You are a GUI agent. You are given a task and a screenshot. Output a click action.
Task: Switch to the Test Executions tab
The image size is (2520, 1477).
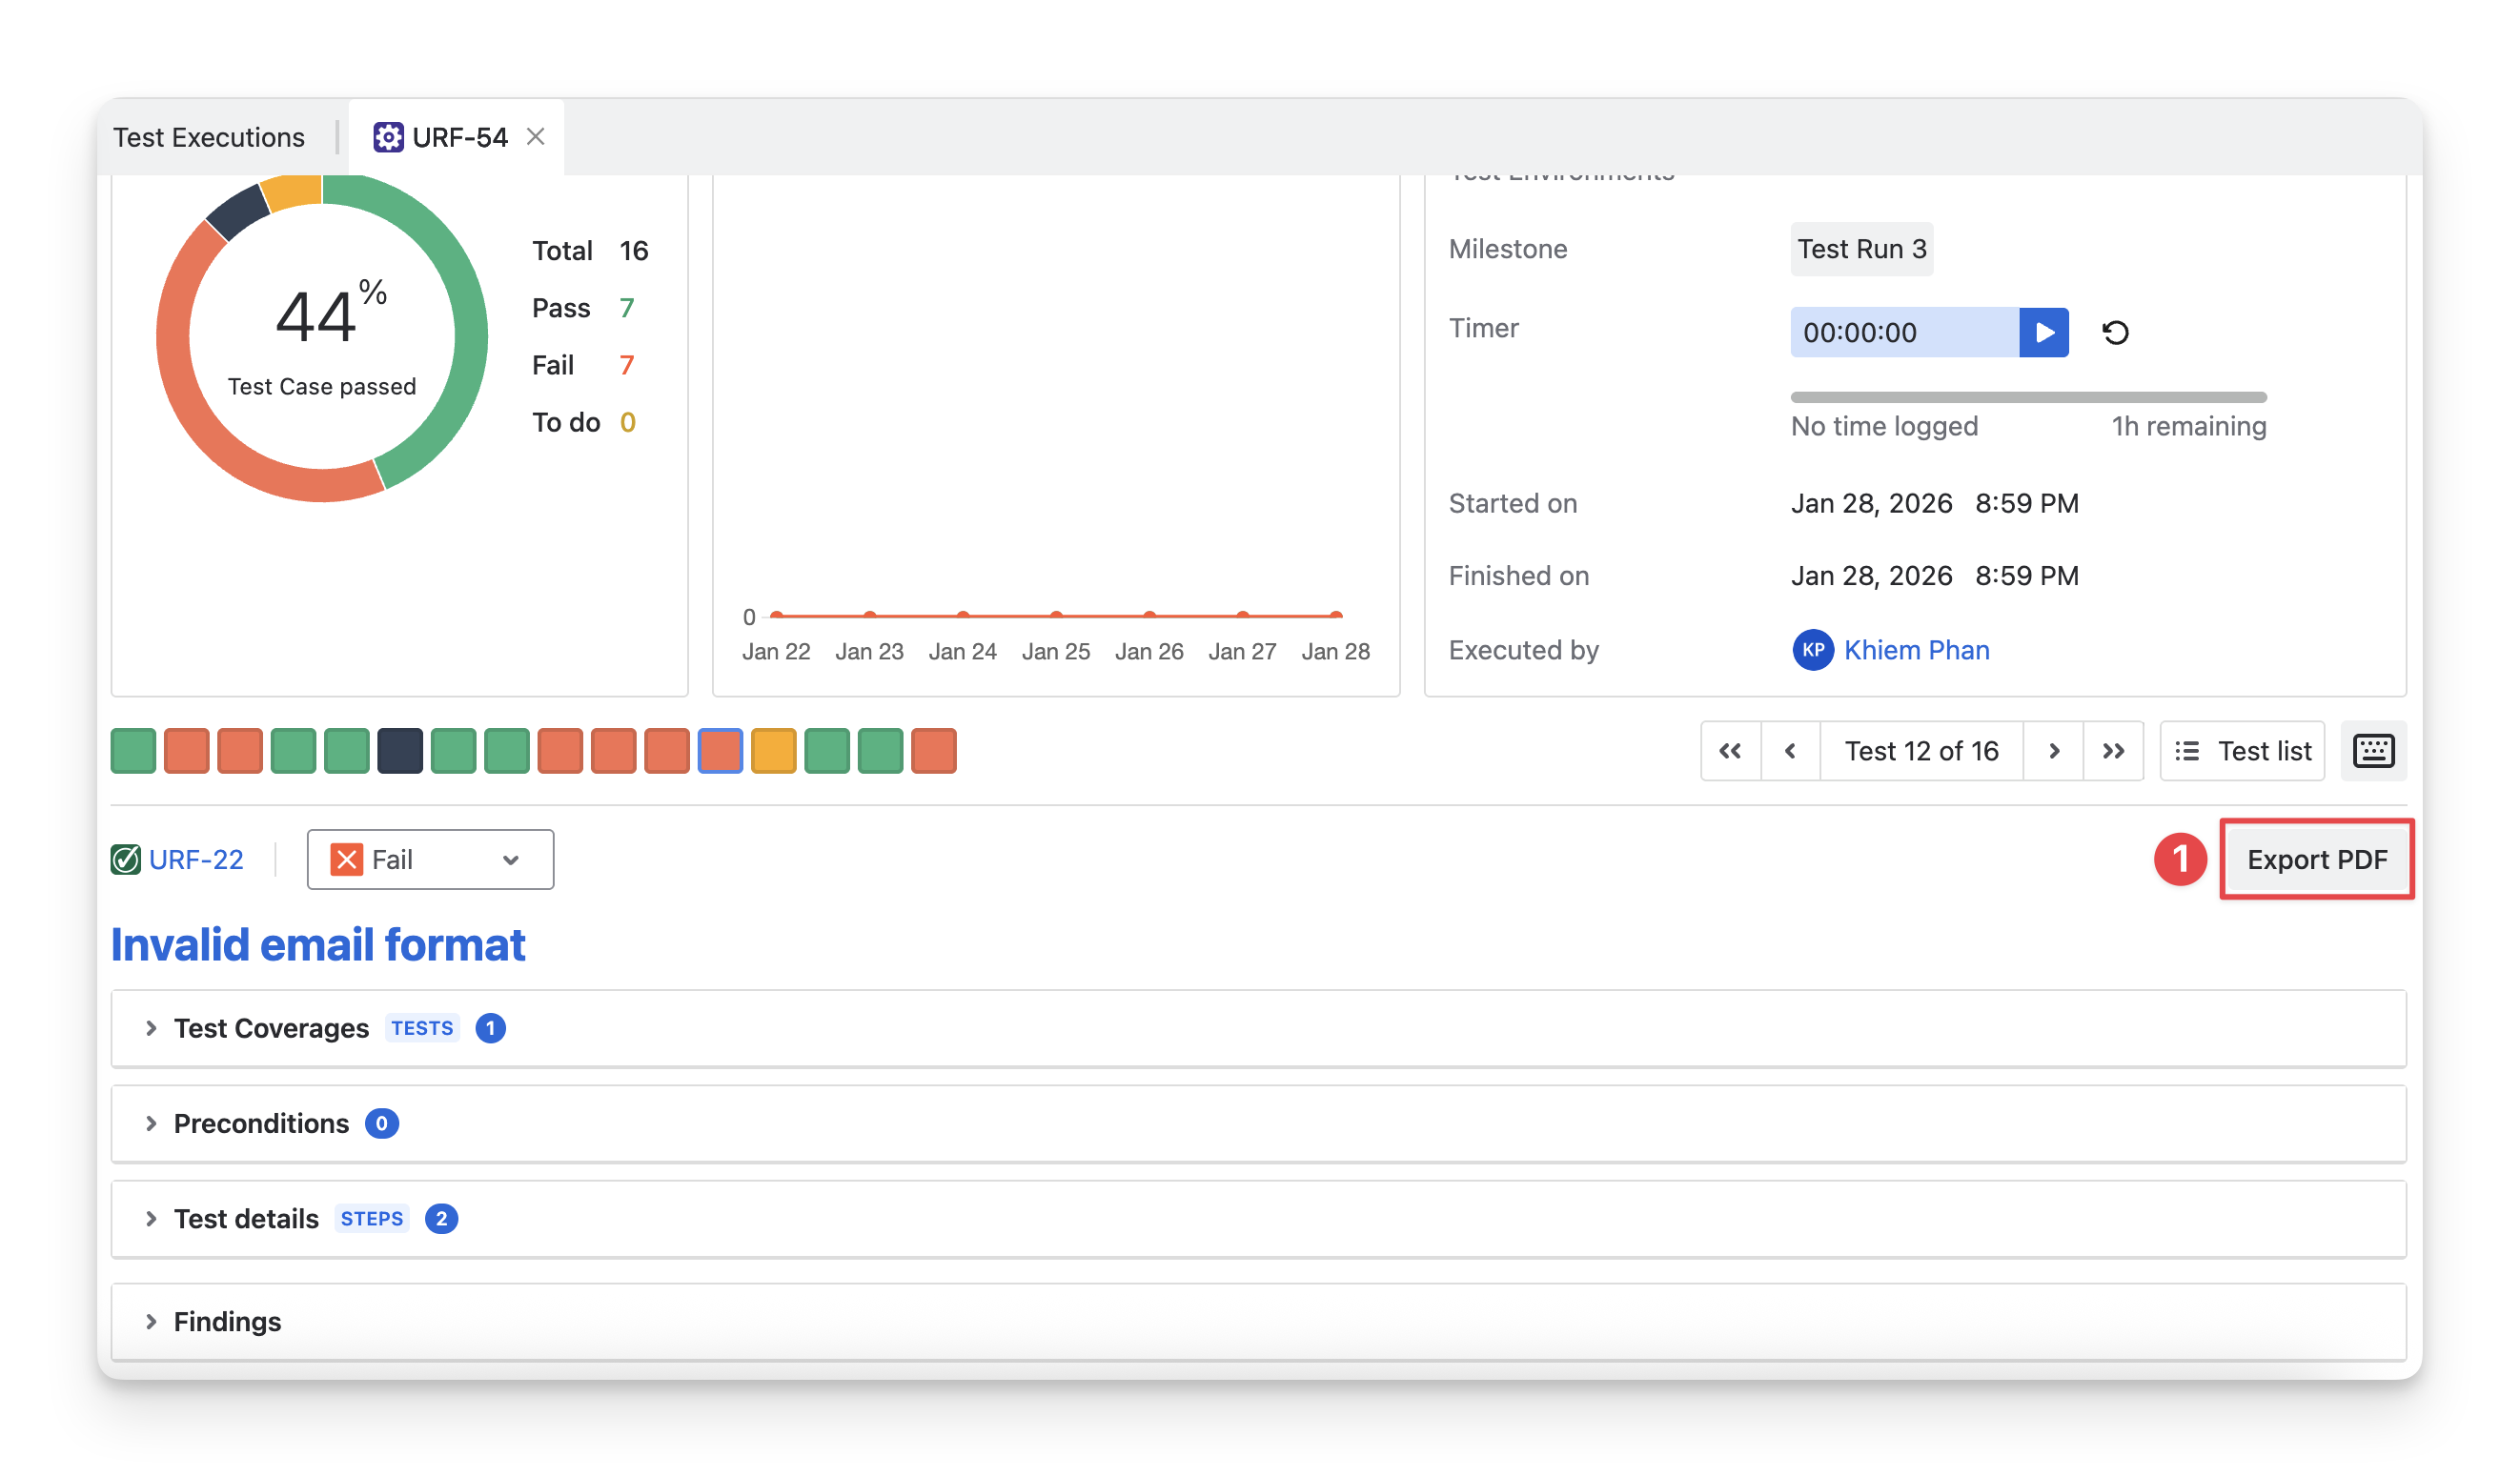(x=209, y=137)
